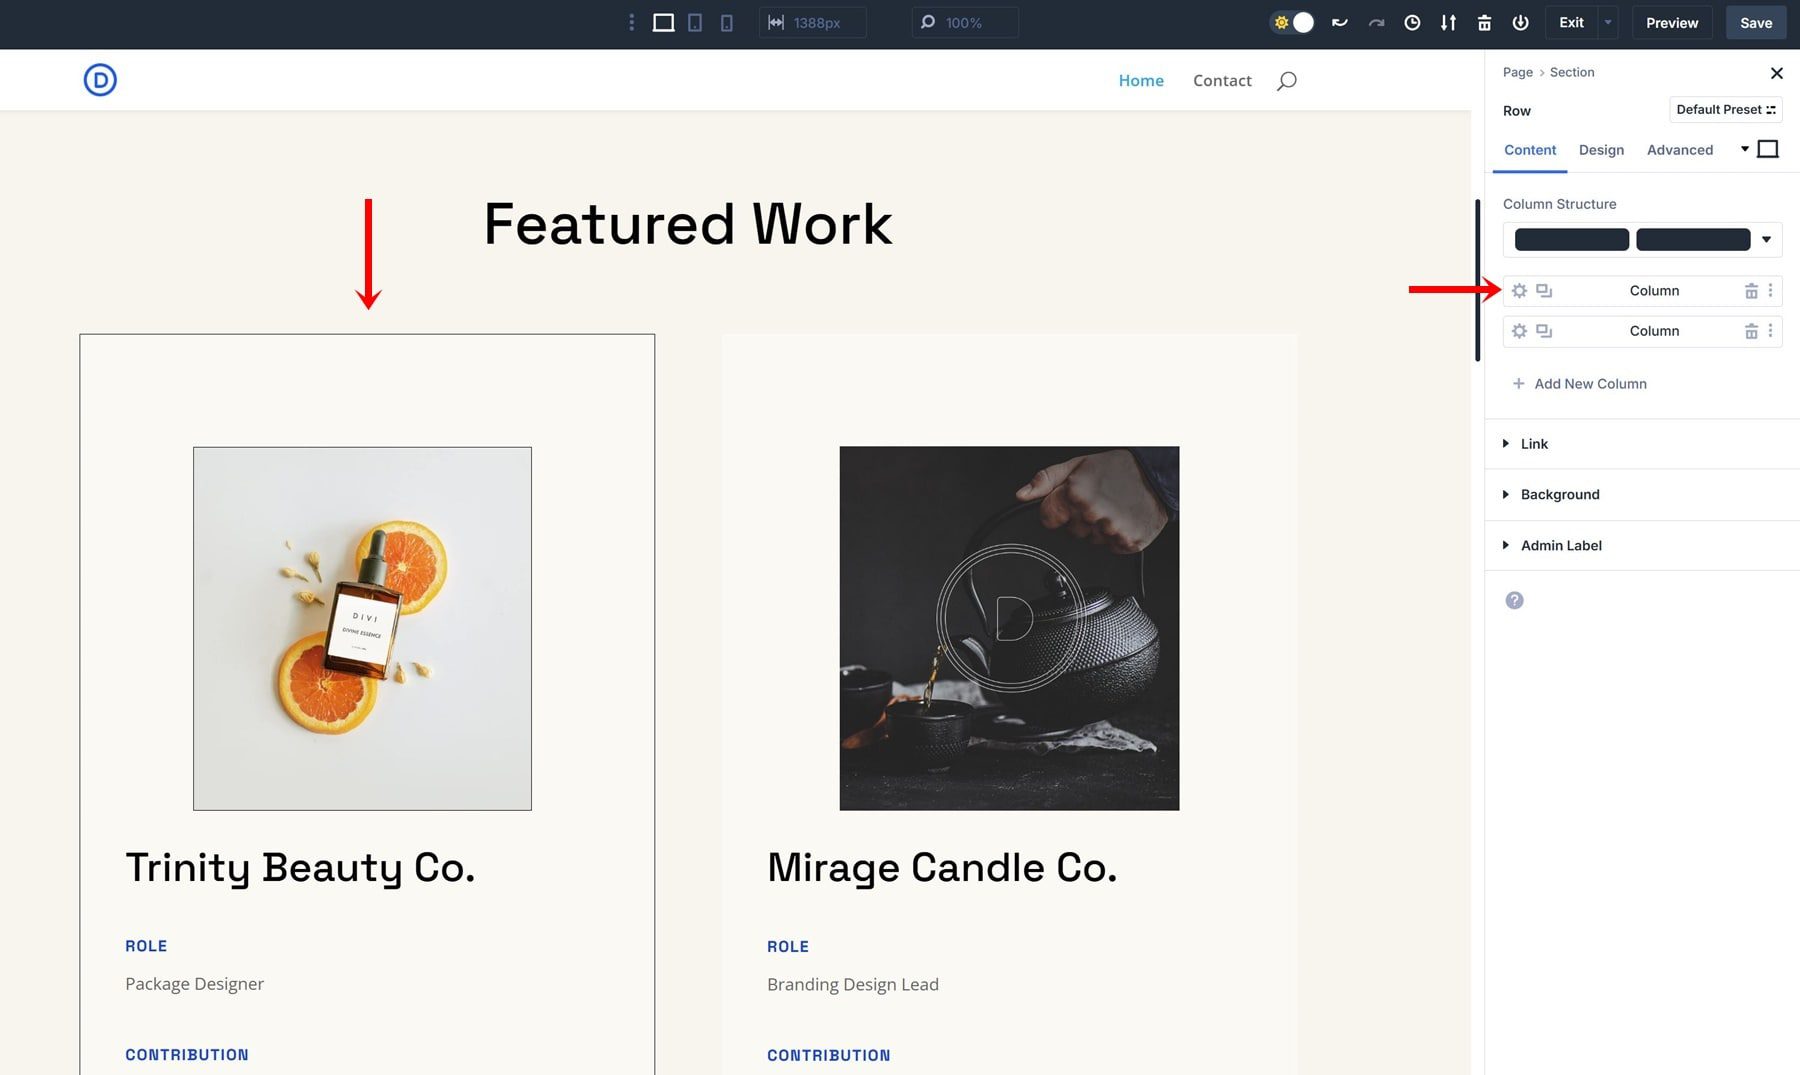Screen dimensions: 1800x1075
Task: Clear layout with top-bar trash icon
Action: 1484,22
